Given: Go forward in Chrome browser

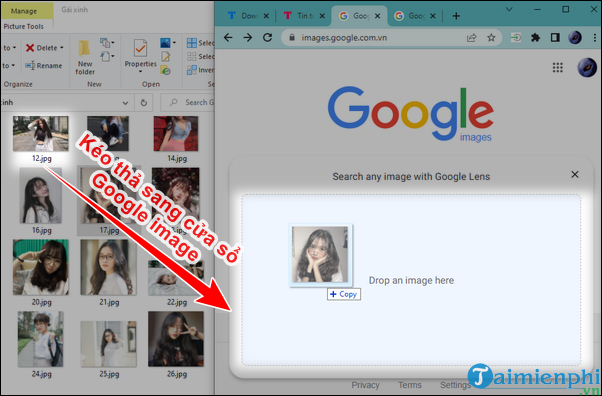Looking at the screenshot, I should [x=248, y=38].
